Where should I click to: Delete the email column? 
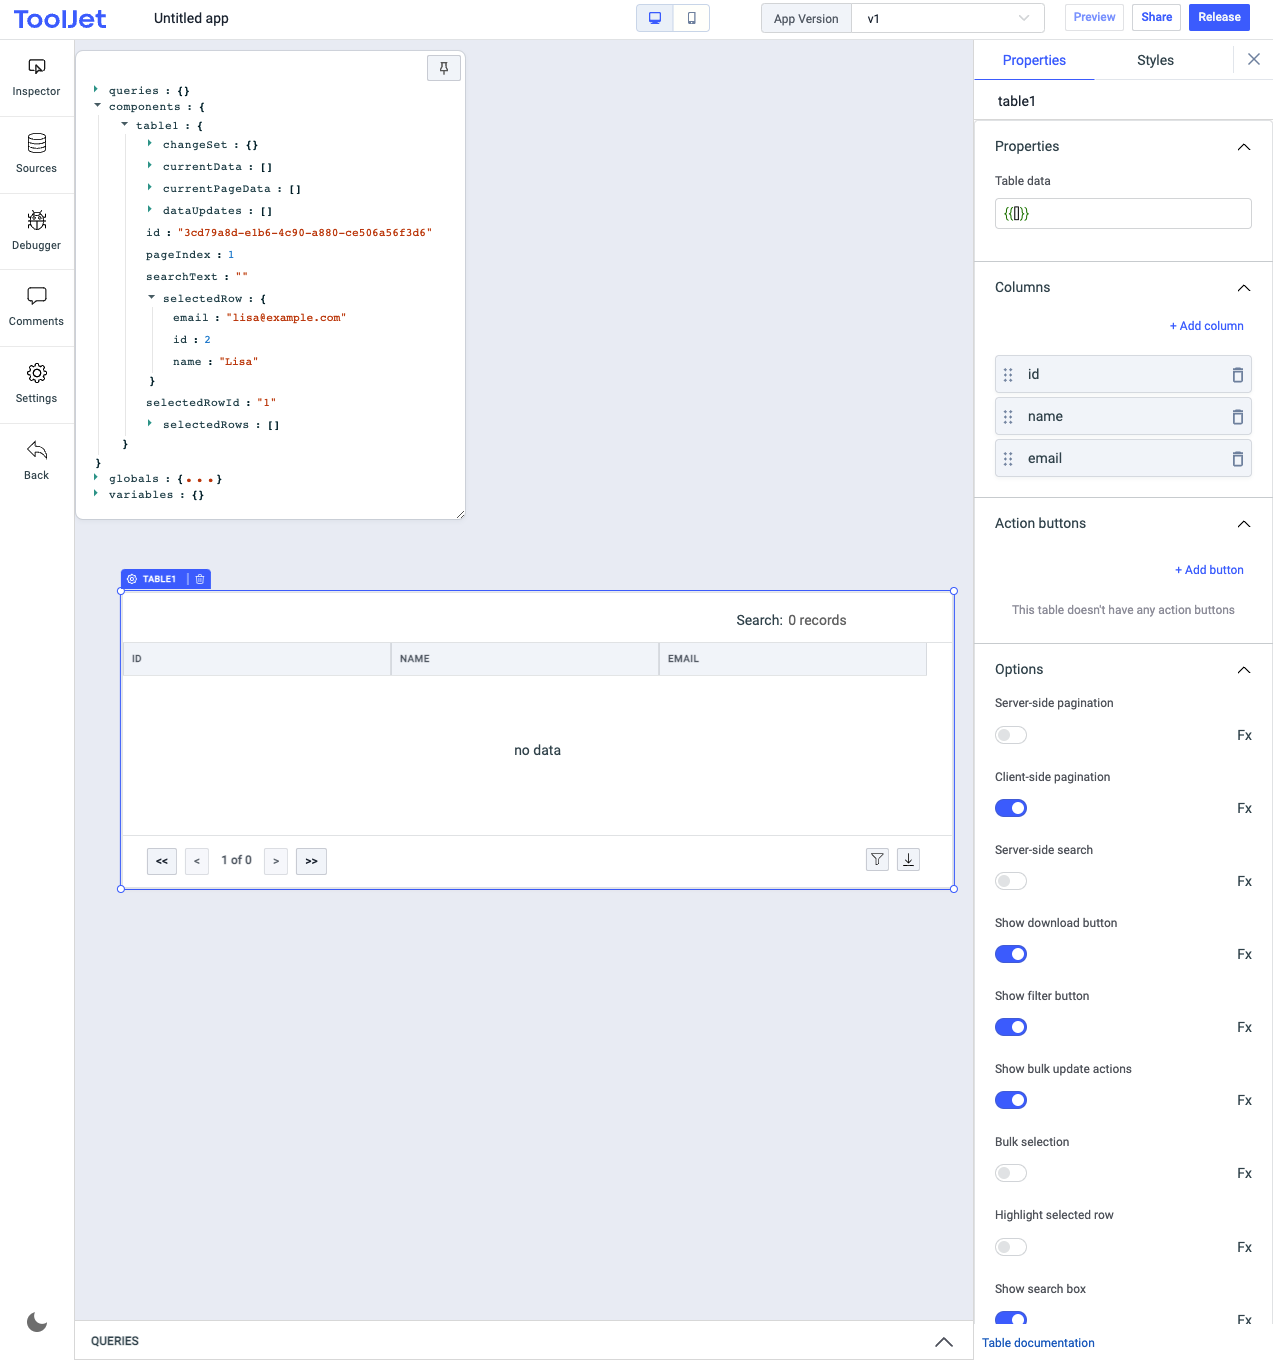click(1238, 459)
